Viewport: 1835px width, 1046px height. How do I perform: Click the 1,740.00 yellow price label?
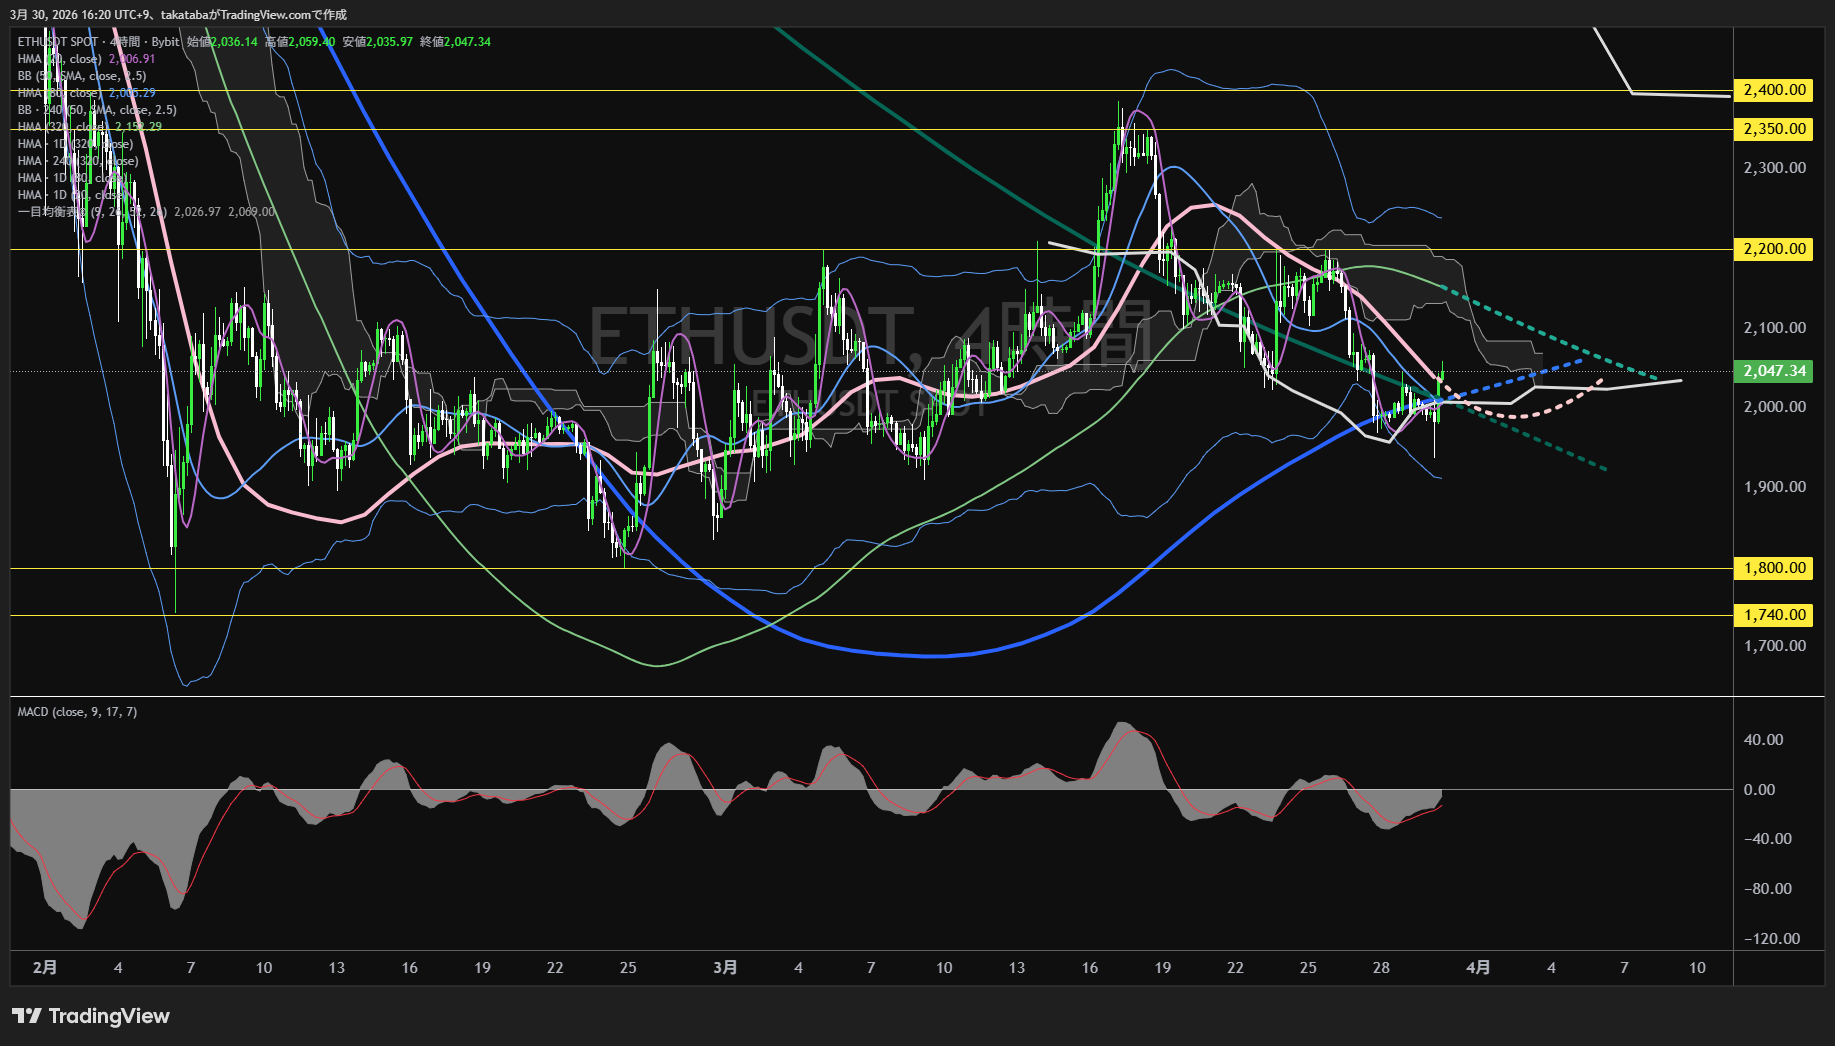(x=1774, y=615)
